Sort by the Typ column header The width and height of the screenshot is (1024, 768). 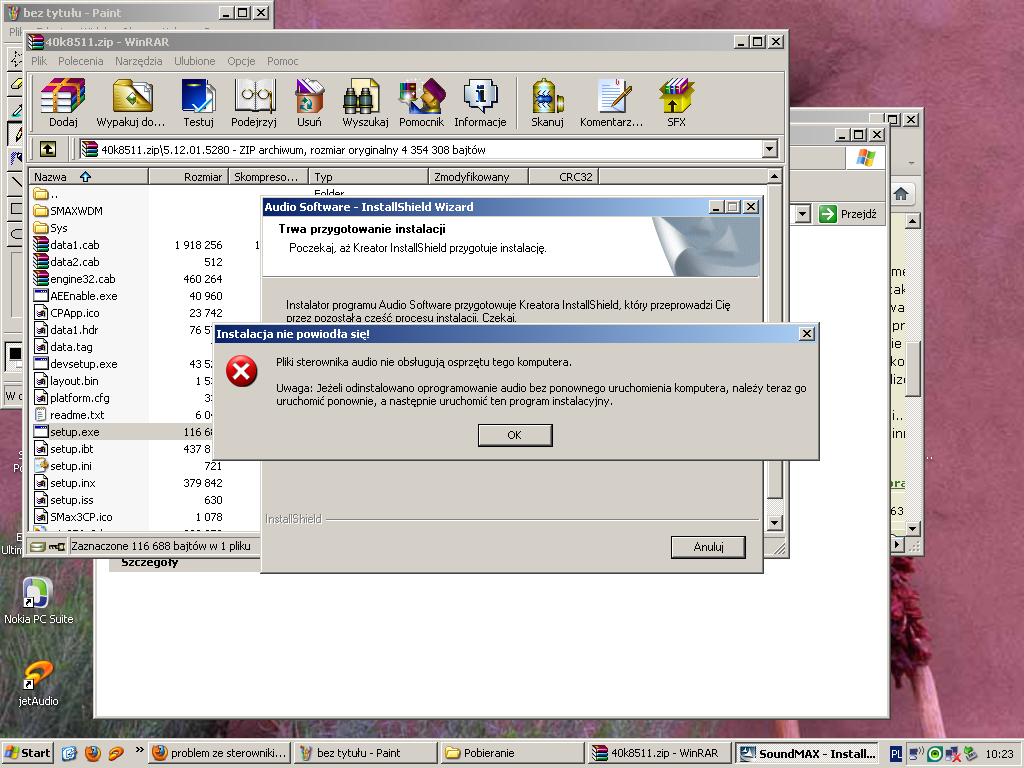pyautogui.click(x=368, y=176)
